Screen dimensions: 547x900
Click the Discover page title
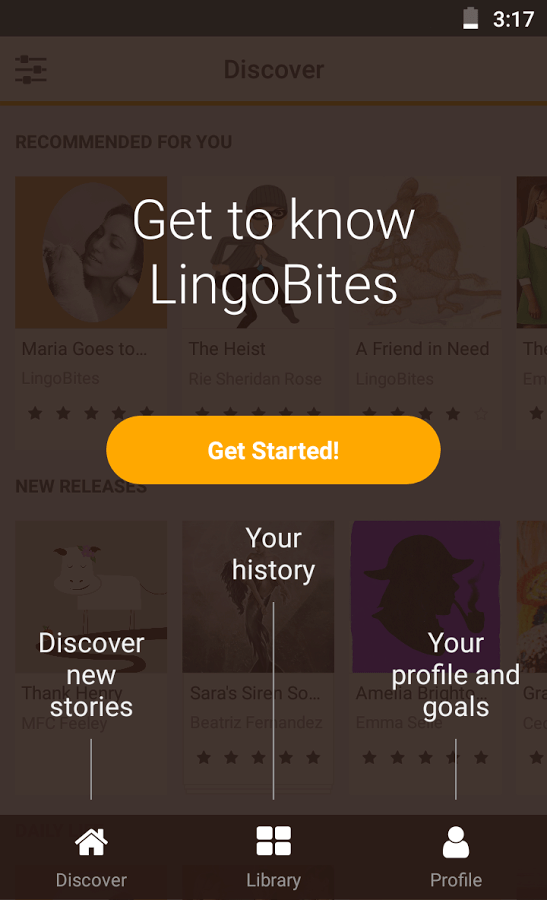[x=274, y=70]
